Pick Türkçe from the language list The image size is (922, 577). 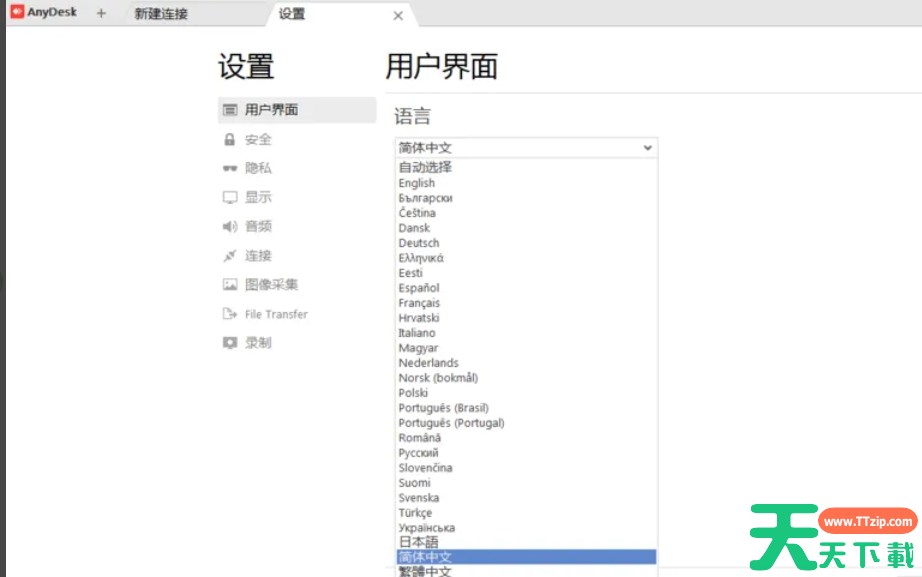coord(526,513)
